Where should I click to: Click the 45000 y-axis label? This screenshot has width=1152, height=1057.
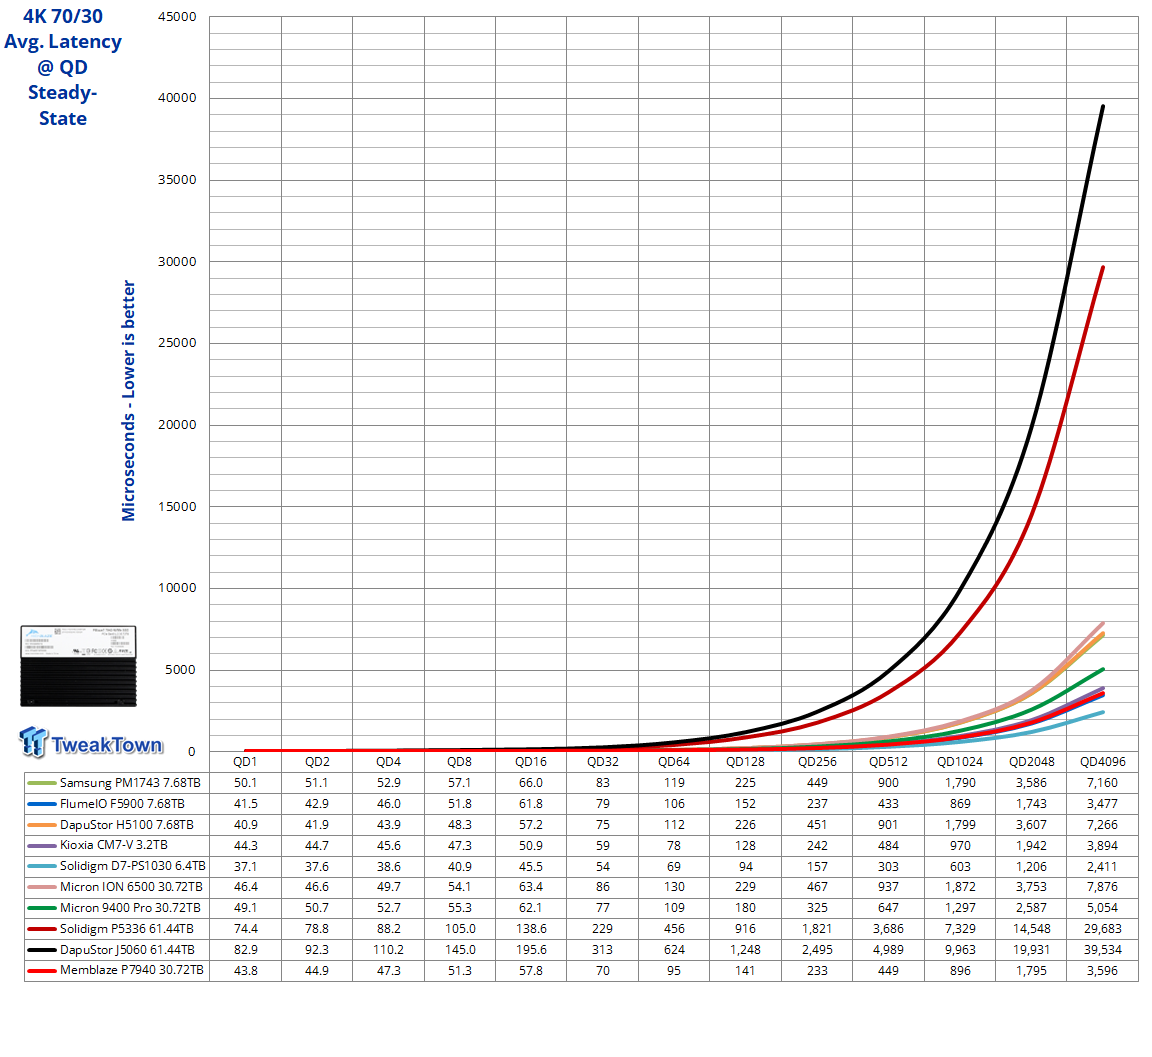pos(177,17)
